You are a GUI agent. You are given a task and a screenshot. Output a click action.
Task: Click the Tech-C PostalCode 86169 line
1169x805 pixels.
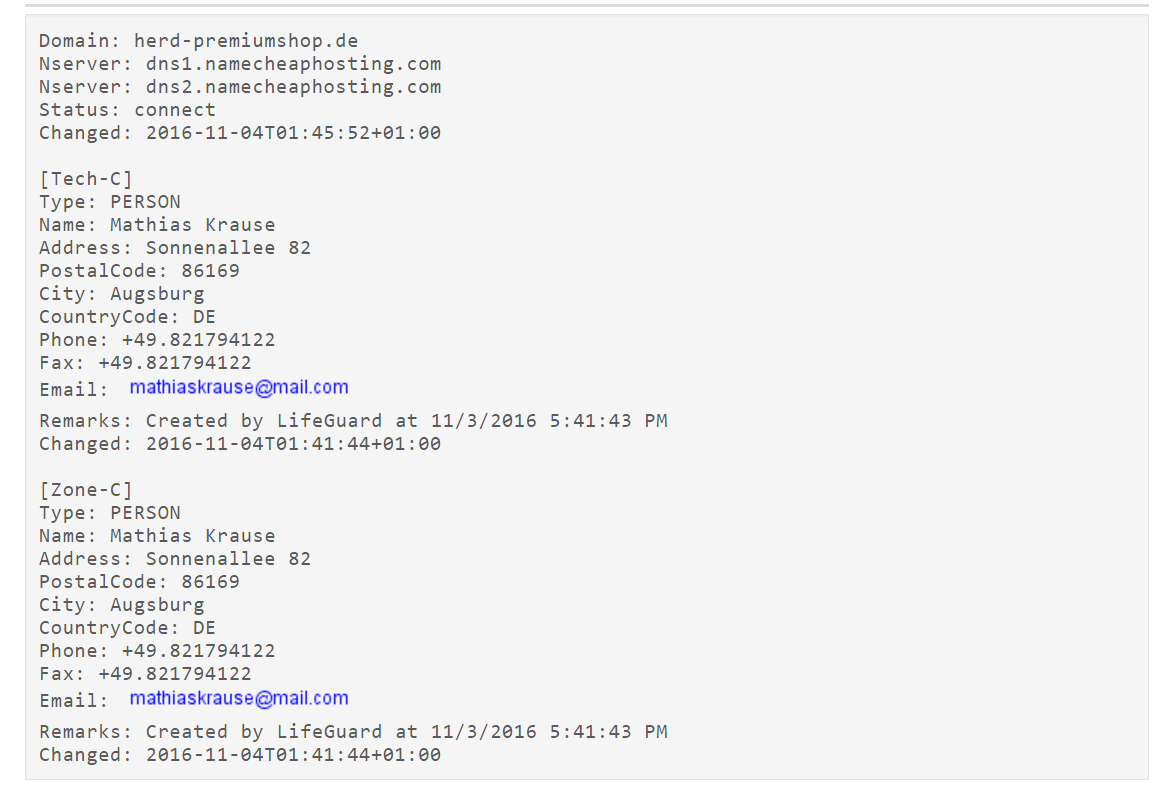point(139,271)
